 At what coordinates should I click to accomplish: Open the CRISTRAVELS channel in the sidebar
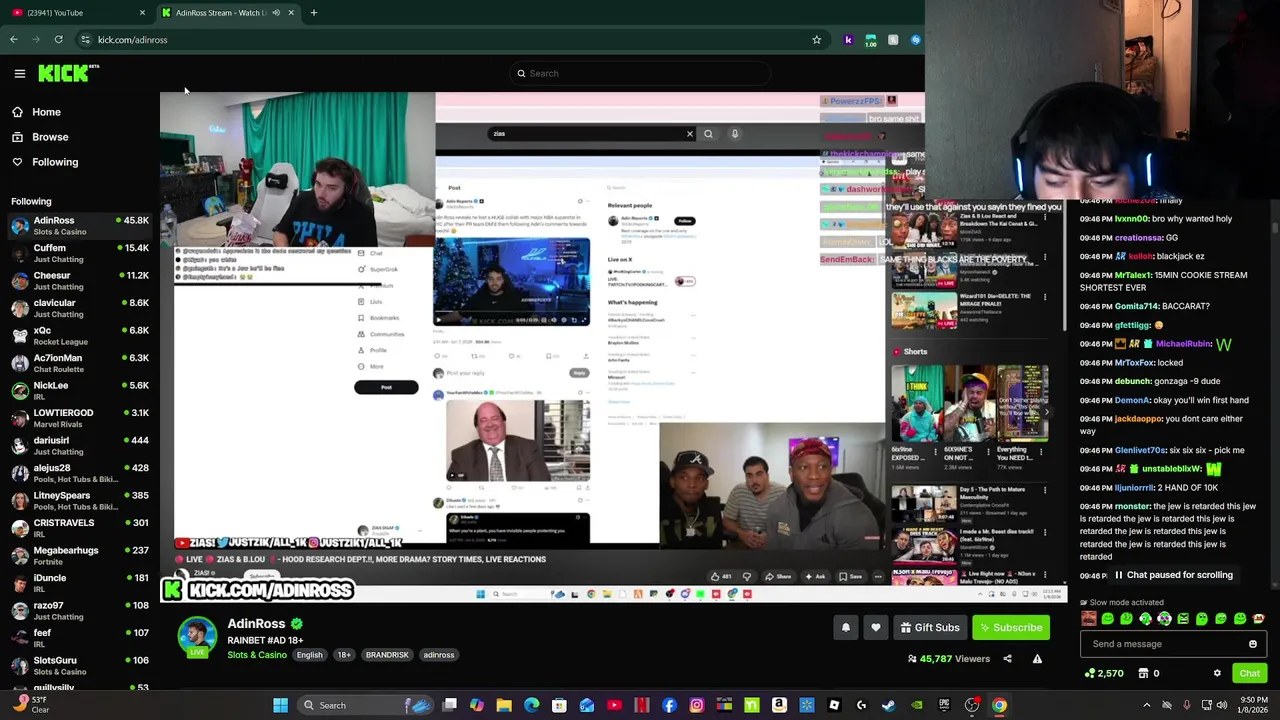tap(80, 528)
